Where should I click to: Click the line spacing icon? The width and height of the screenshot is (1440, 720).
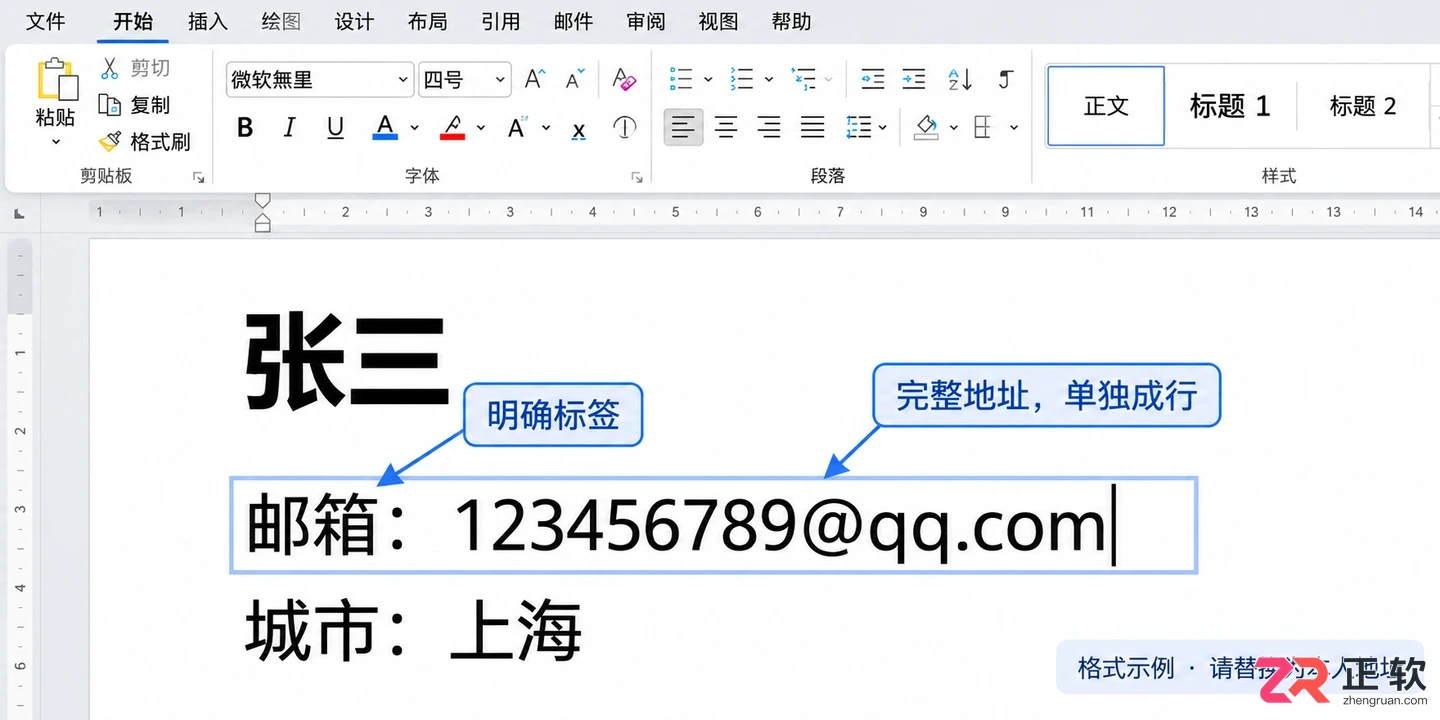click(858, 127)
